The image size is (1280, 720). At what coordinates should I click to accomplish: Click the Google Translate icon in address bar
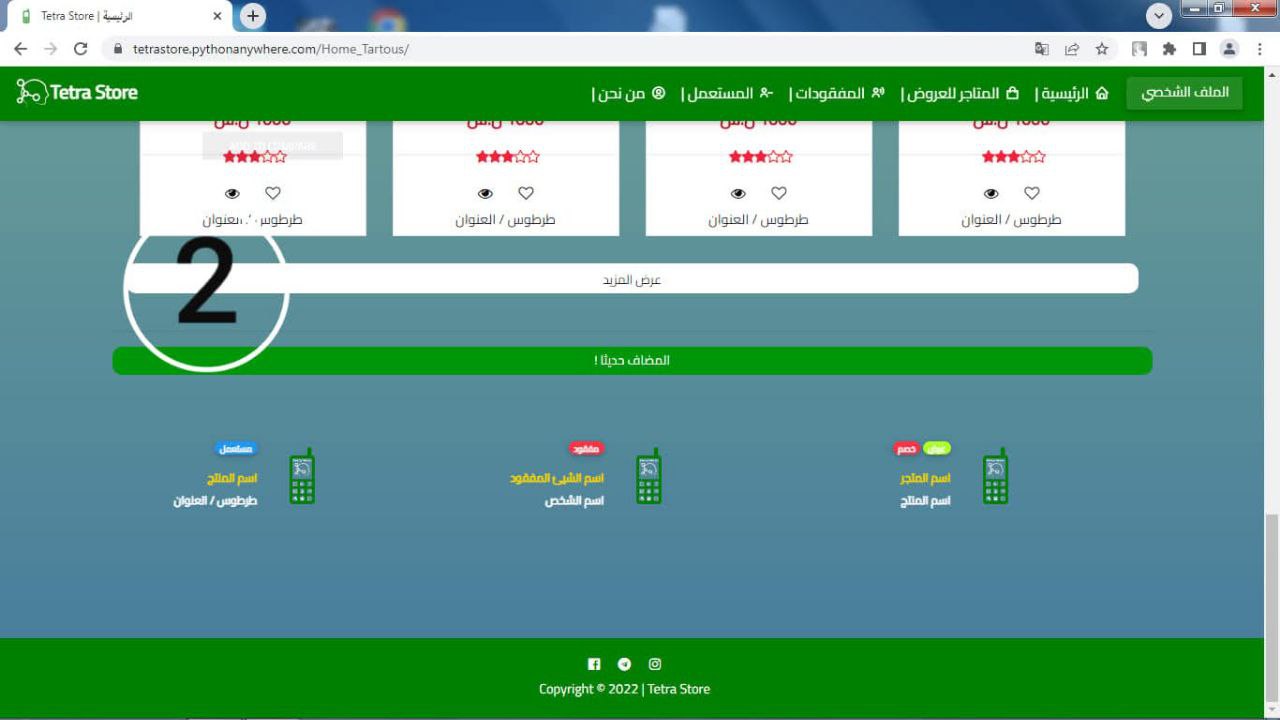[x=1042, y=49]
